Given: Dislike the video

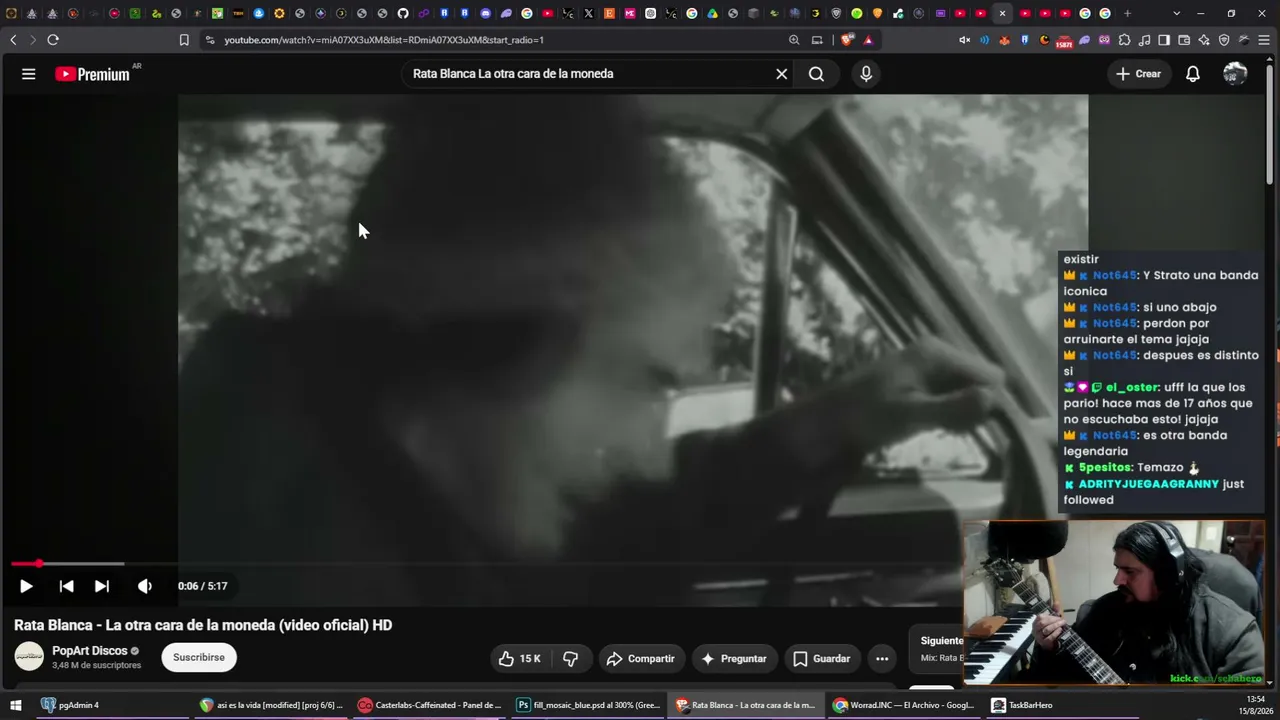Looking at the screenshot, I should pos(571,659).
